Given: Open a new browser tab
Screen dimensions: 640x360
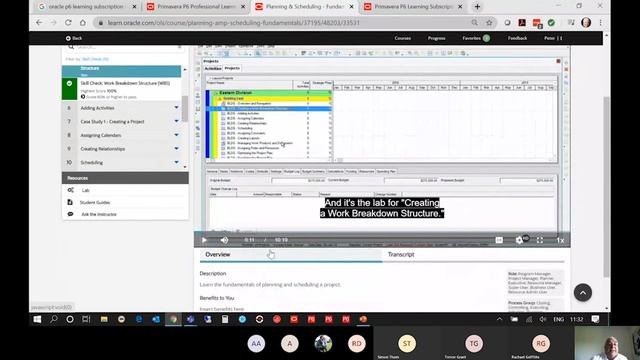Looking at the screenshot, I should pyautogui.click(x=477, y=7).
